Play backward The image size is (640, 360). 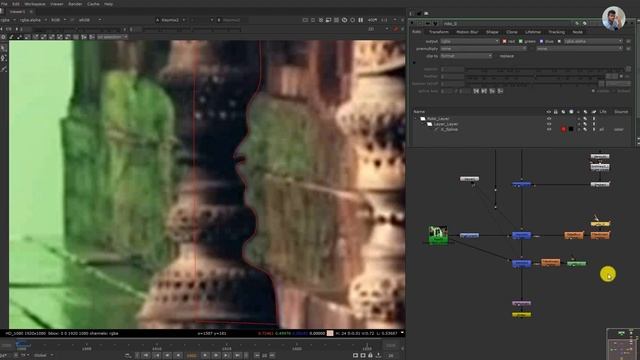click(x=167, y=356)
